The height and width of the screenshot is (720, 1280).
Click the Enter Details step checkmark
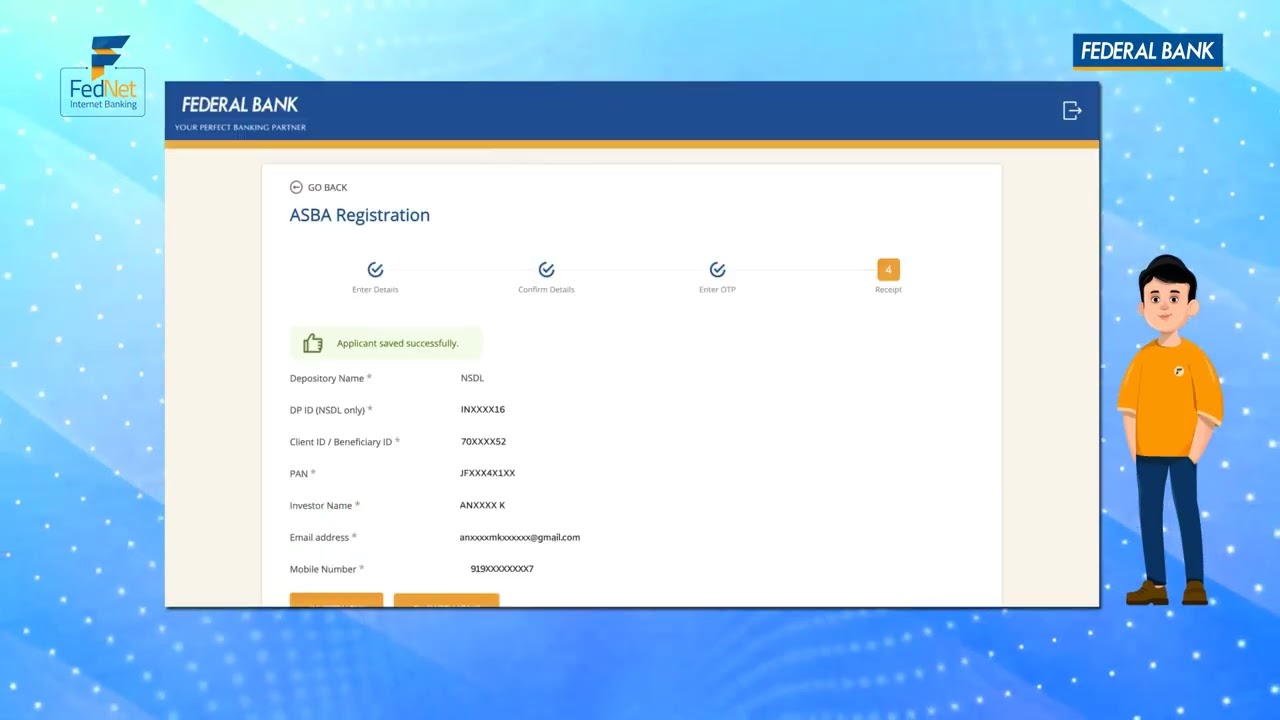tap(375, 270)
